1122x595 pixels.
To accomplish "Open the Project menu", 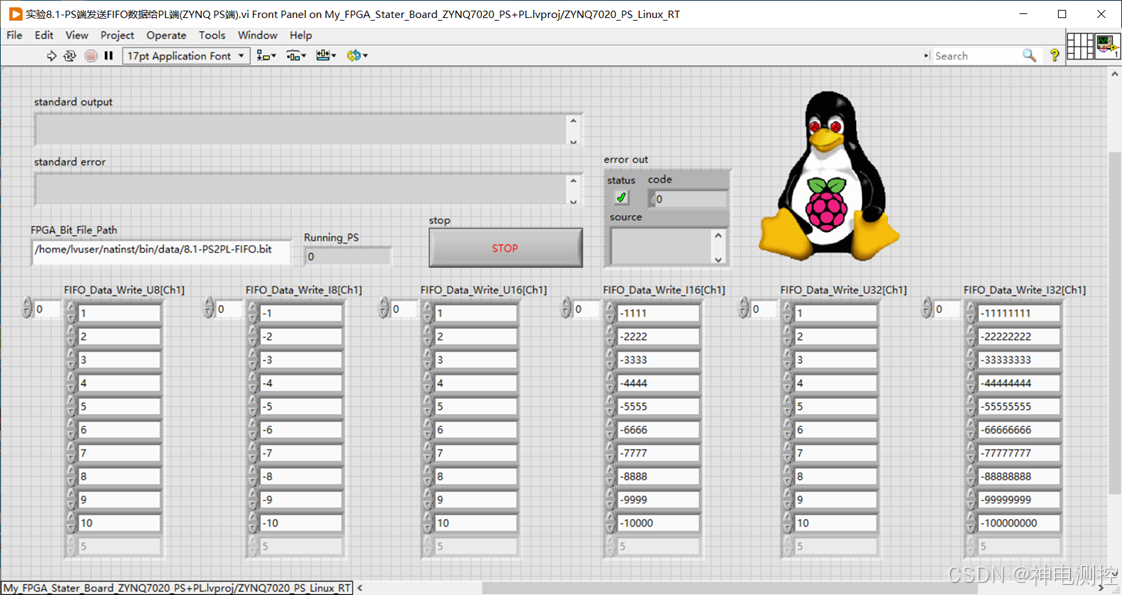I will tap(117, 35).
